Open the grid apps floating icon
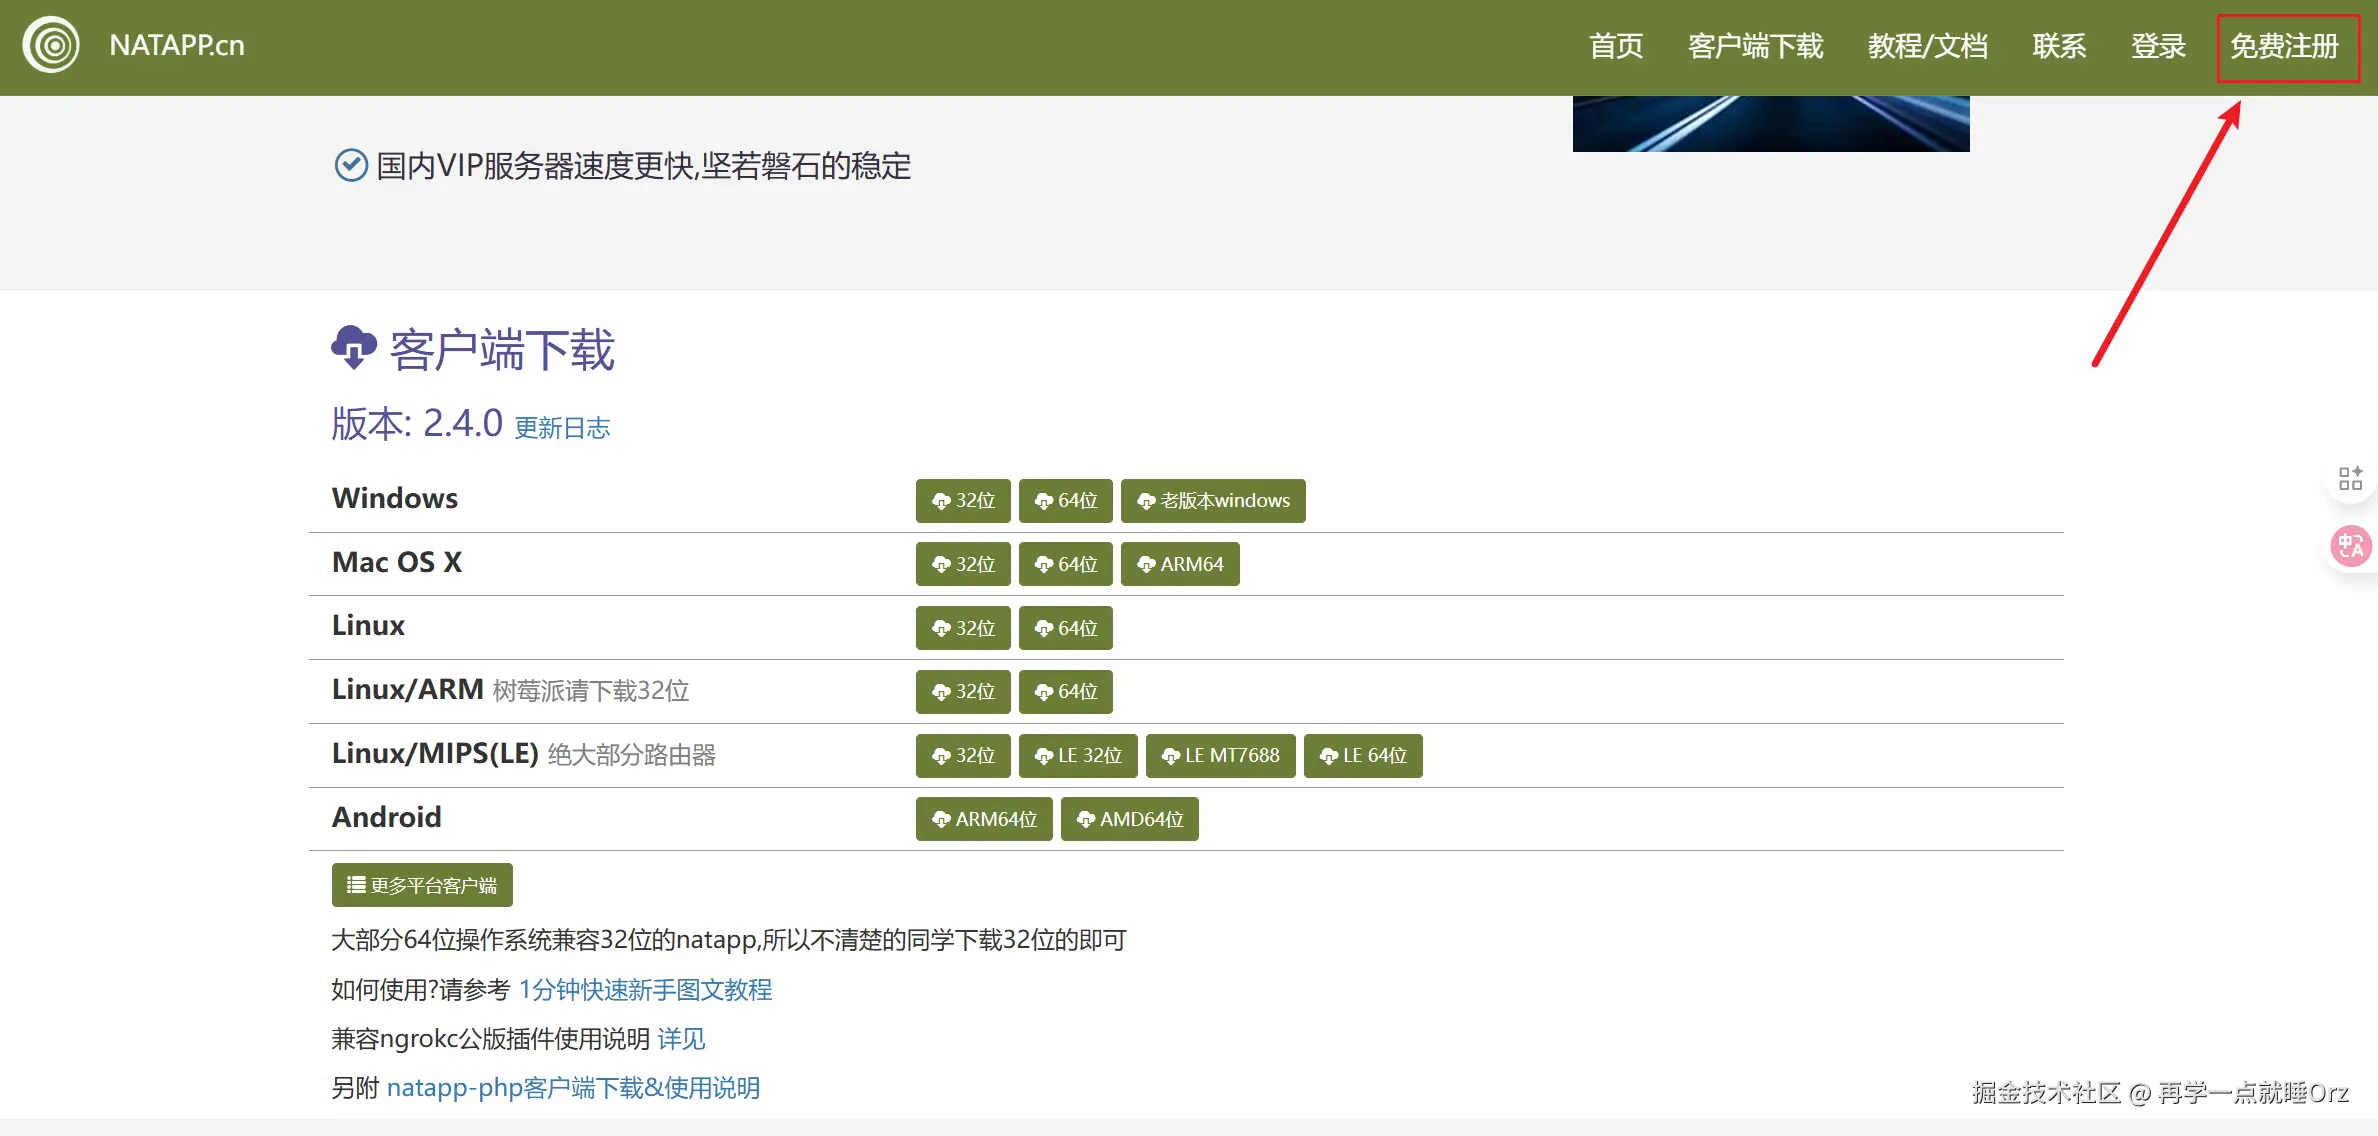2378x1136 pixels. tap(2350, 479)
